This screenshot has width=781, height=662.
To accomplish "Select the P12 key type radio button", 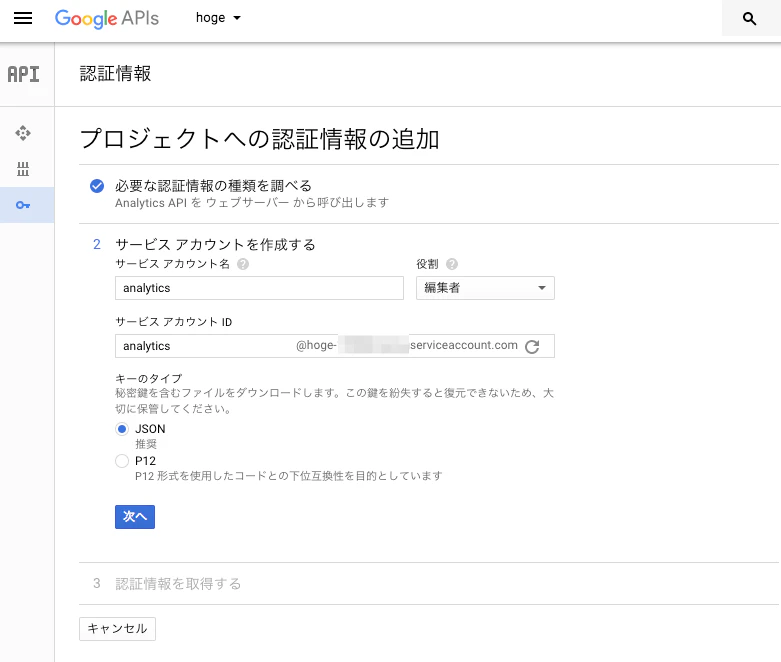I will coord(122,461).
